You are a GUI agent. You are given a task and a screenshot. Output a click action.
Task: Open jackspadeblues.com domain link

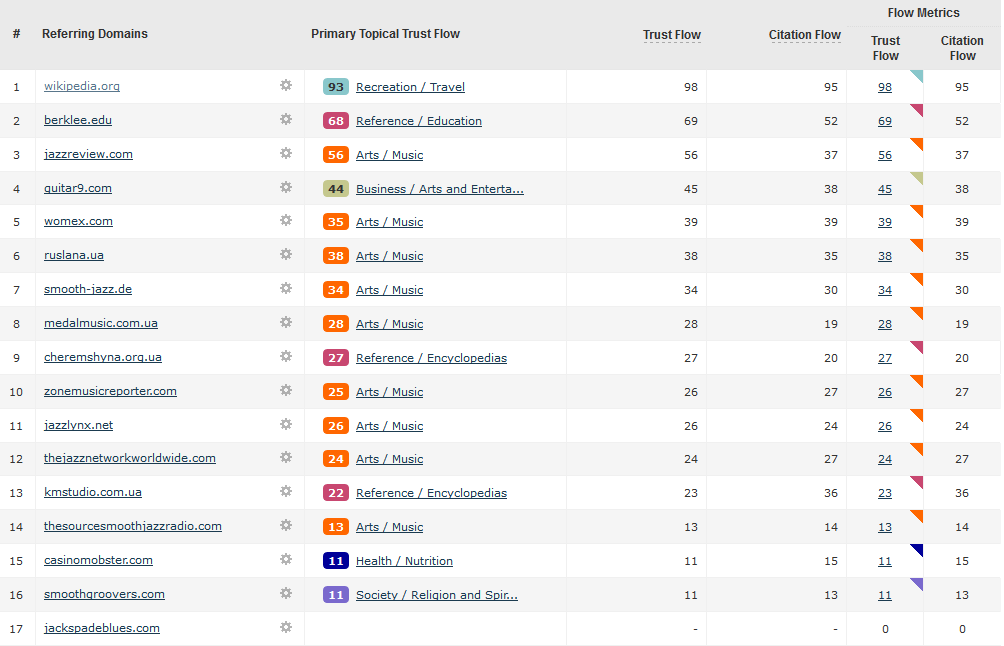pyautogui.click(x=101, y=628)
